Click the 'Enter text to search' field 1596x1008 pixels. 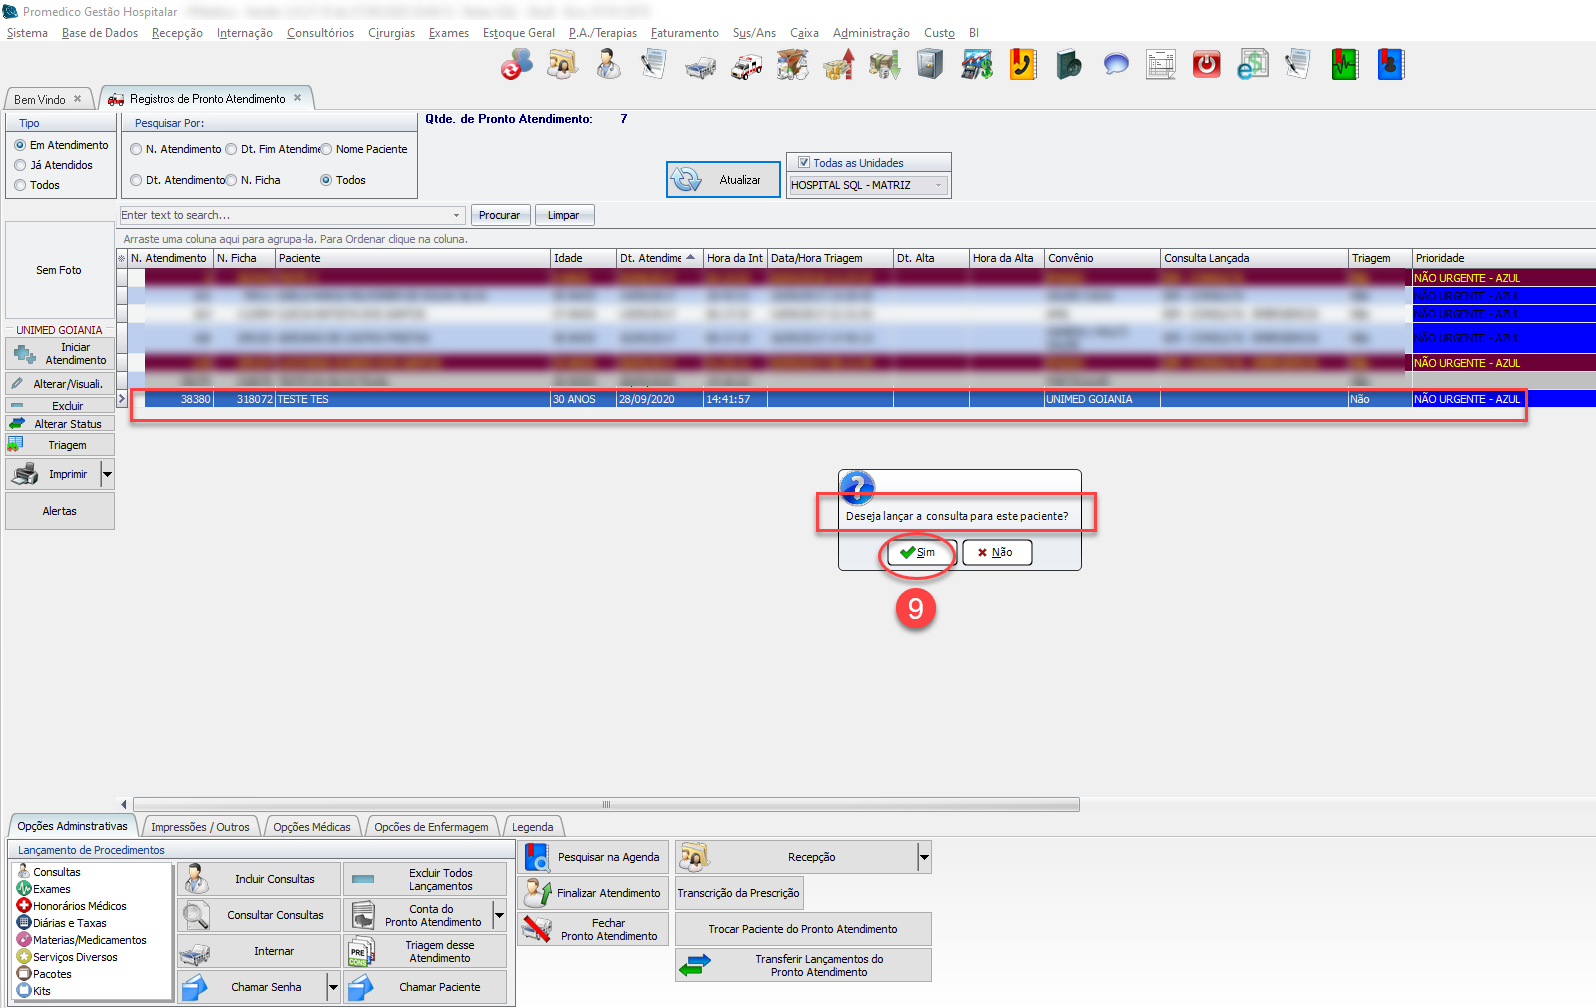[x=285, y=215]
